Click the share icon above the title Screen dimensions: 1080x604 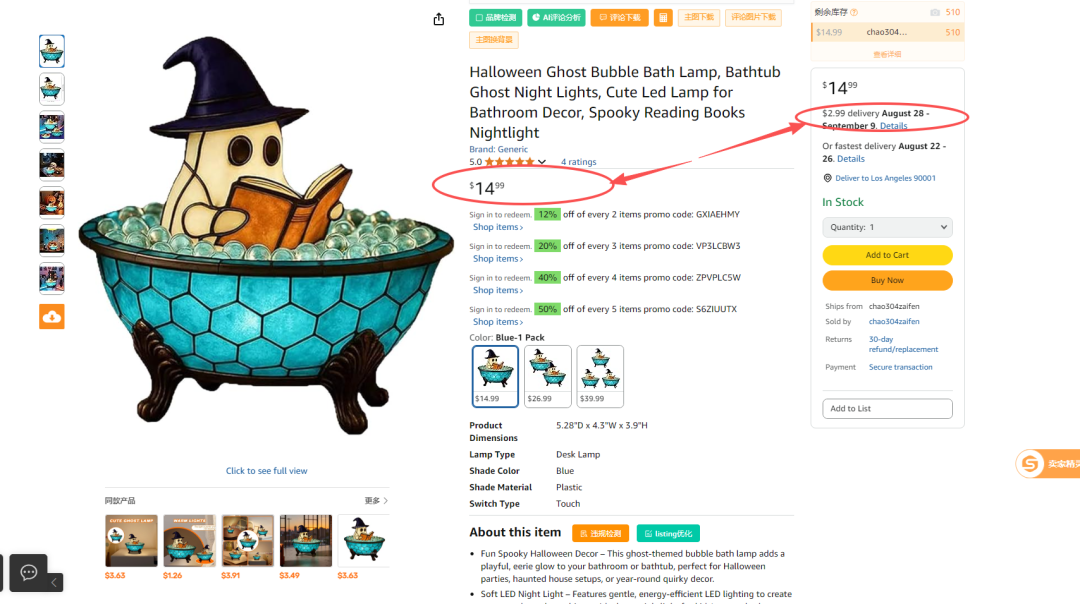439,19
